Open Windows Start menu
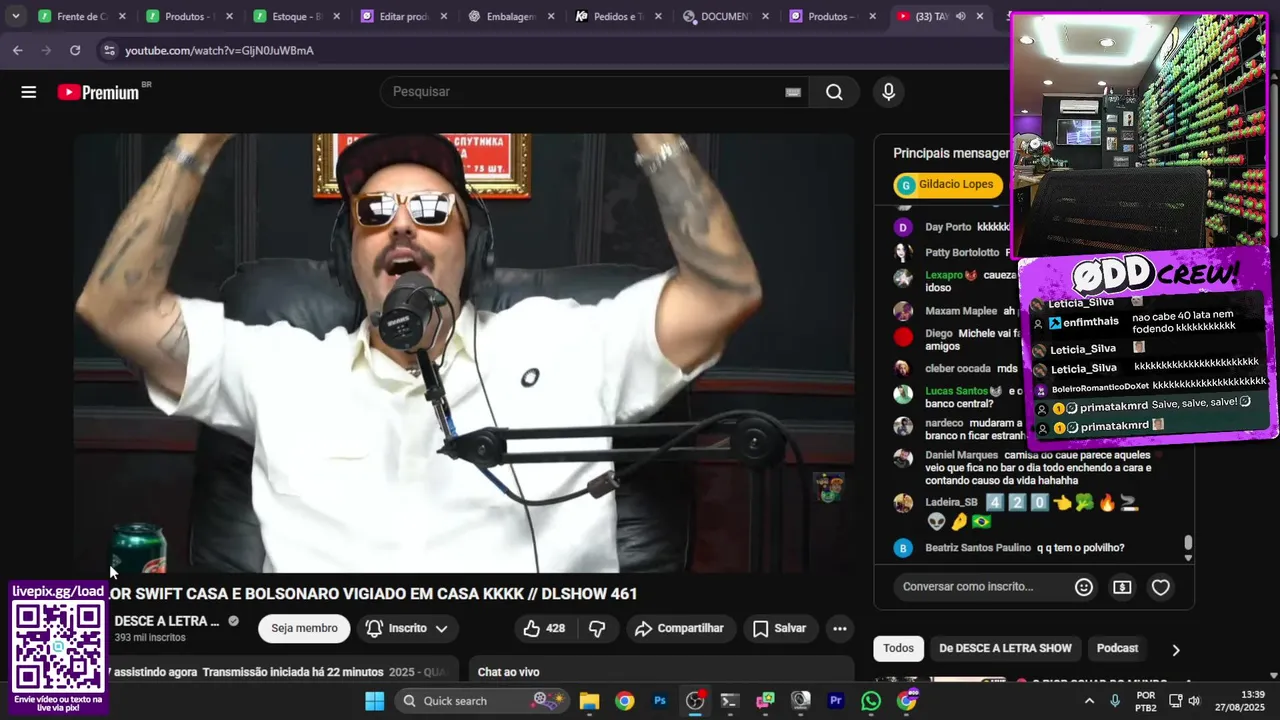Viewport: 1280px width, 720px height. 374,701
